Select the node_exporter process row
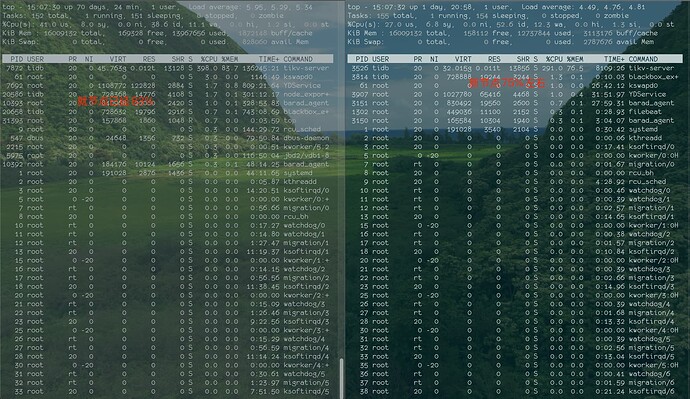690x399 pixels. [x=167, y=94]
